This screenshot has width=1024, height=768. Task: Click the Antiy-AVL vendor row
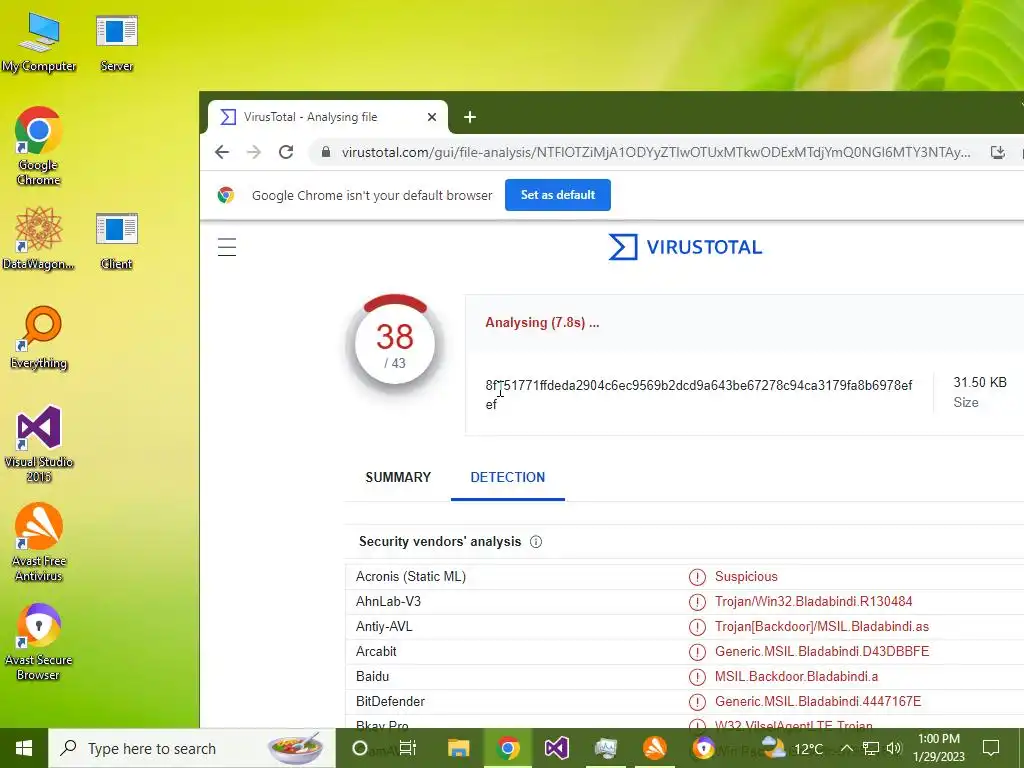[x=684, y=626]
